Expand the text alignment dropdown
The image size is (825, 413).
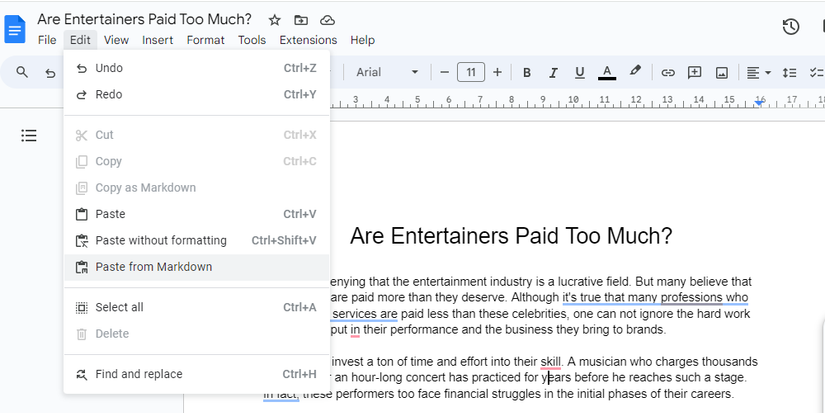click(x=759, y=72)
